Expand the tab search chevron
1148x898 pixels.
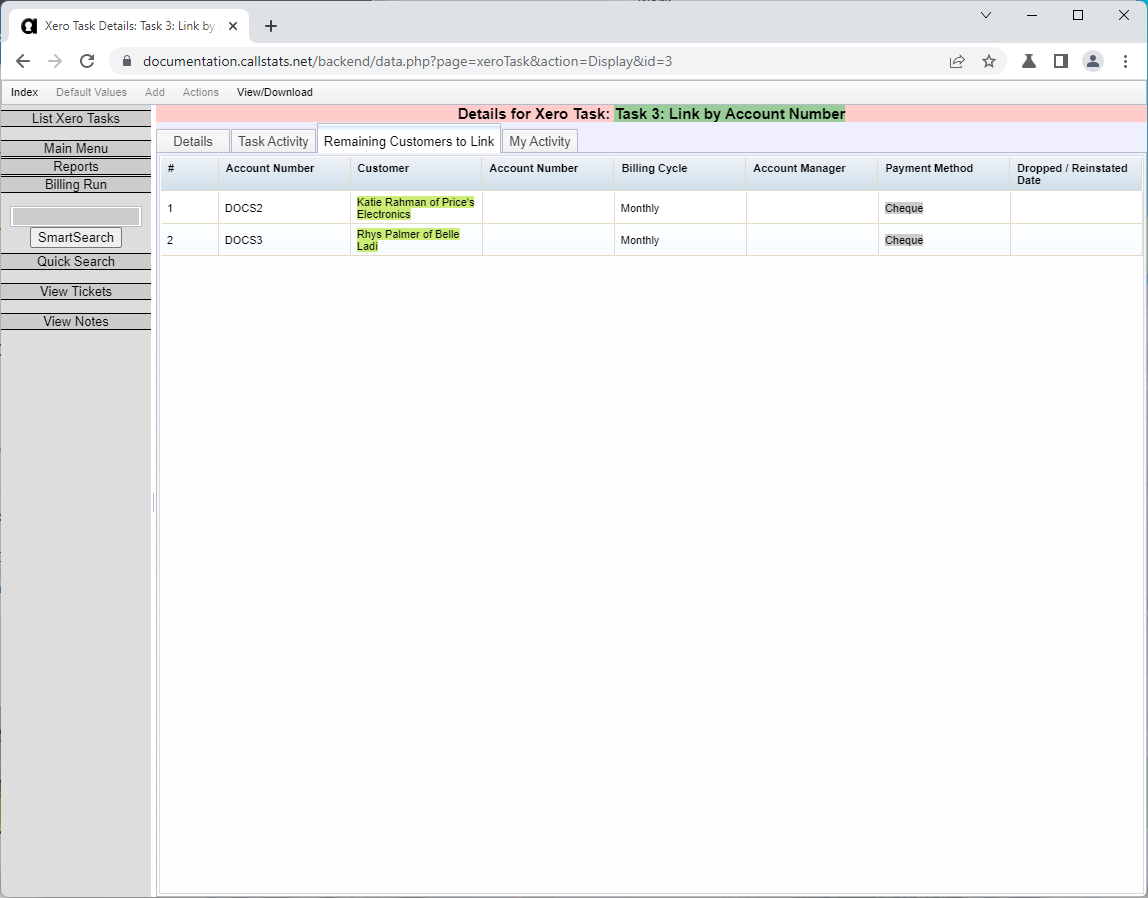[986, 15]
